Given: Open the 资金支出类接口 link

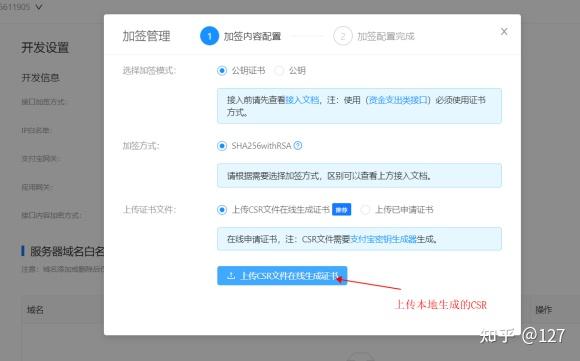Looking at the screenshot, I should pos(398,100).
